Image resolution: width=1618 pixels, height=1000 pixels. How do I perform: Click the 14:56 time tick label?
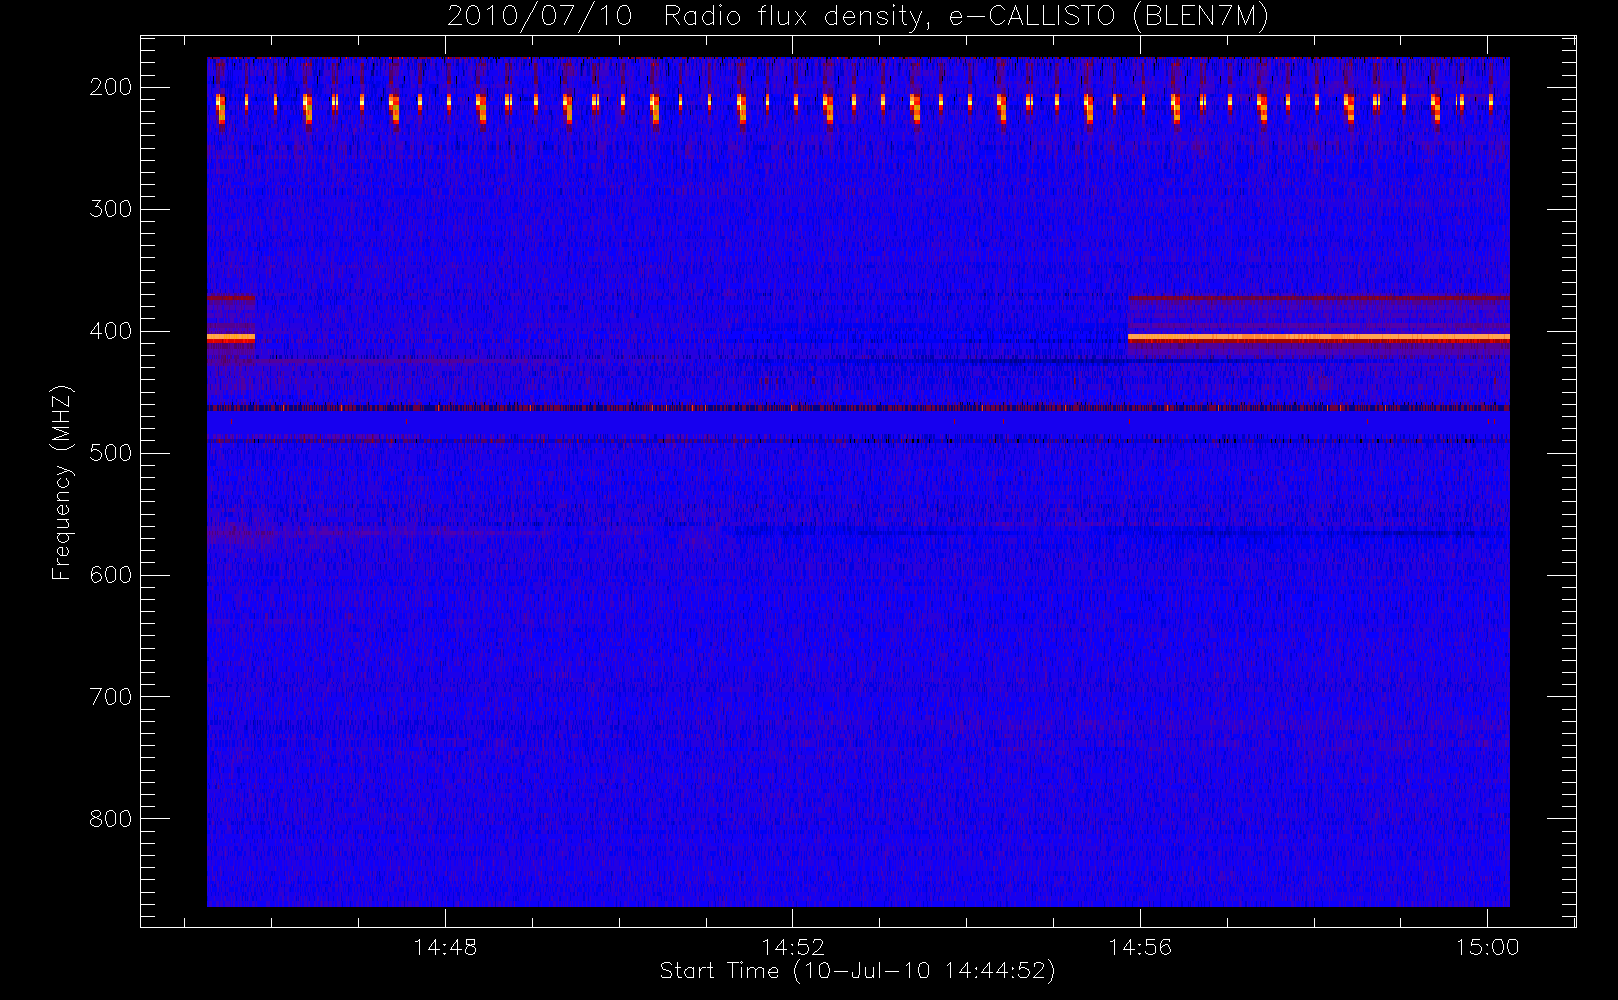[x=1140, y=947]
